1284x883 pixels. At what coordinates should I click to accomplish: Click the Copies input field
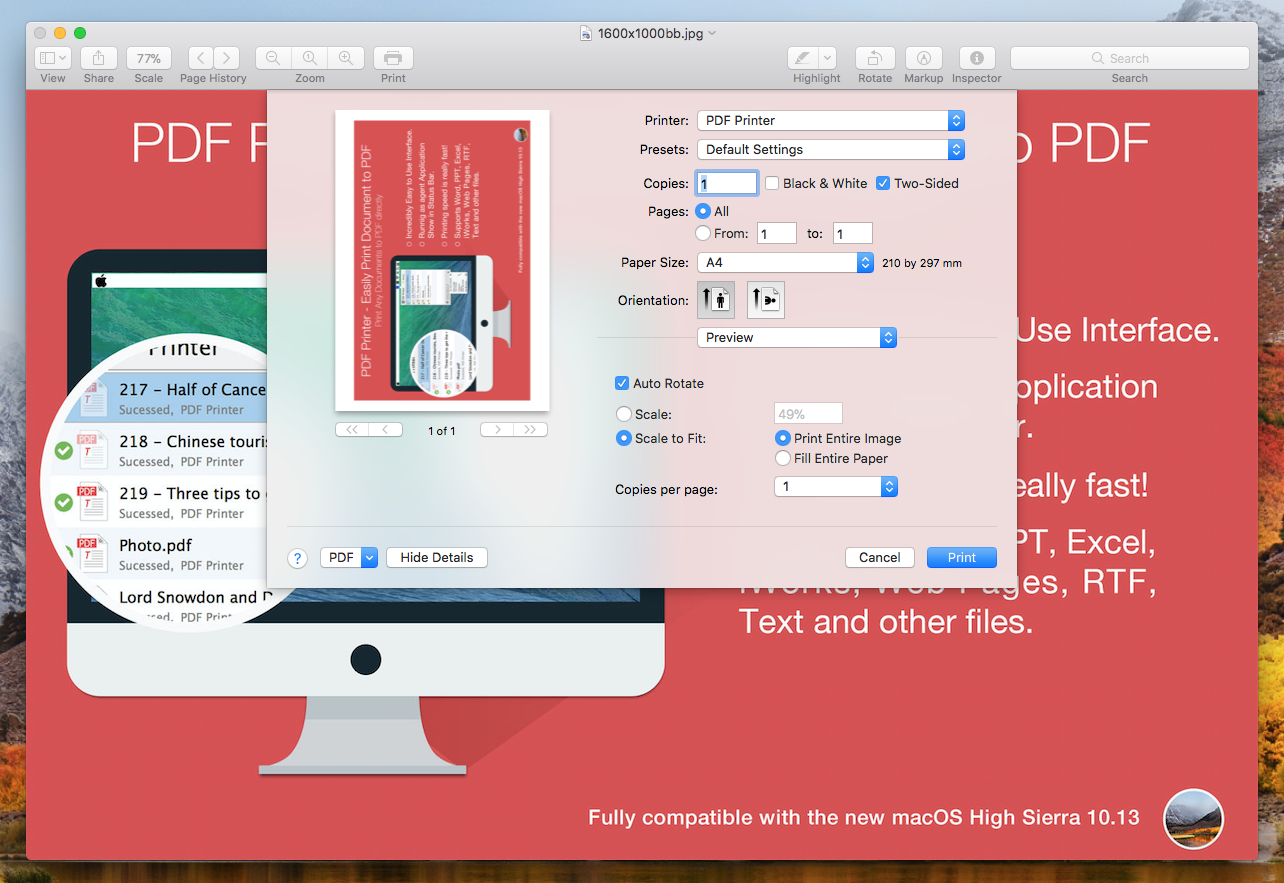727,183
